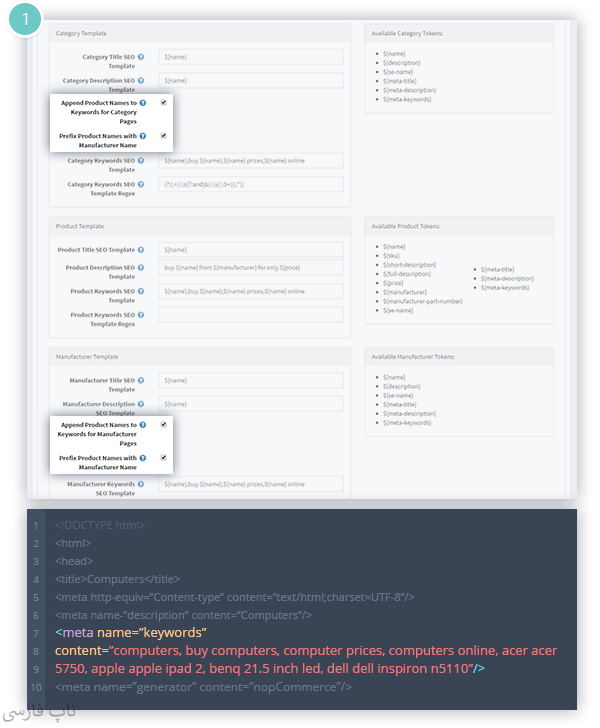Click help icon beside Manufacturer Keywords SEO Template
Screen dimensions: 600x728
click(141, 484)
